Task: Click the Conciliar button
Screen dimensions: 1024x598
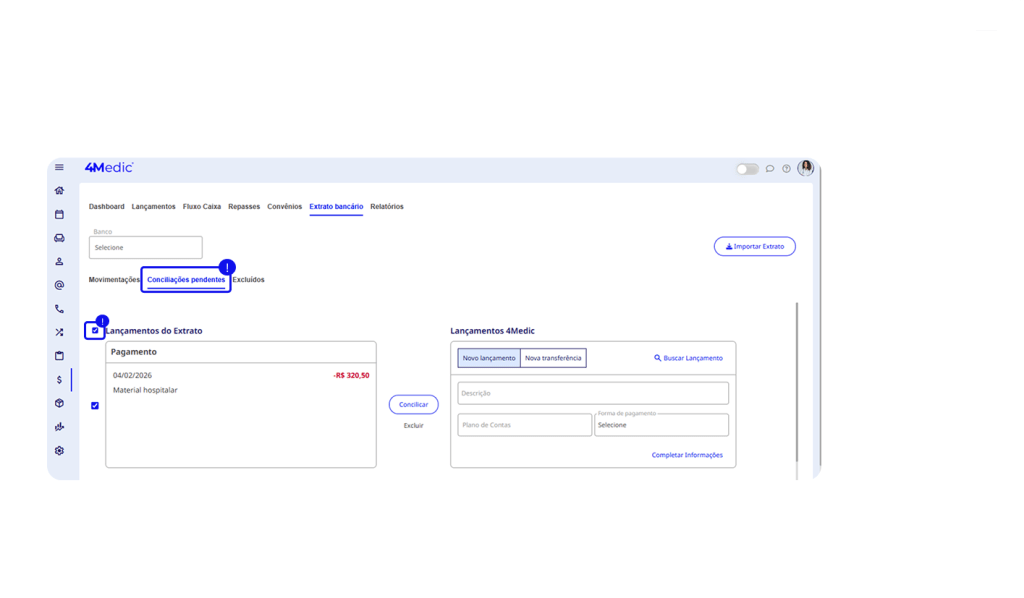Action: tap(413, 405)
